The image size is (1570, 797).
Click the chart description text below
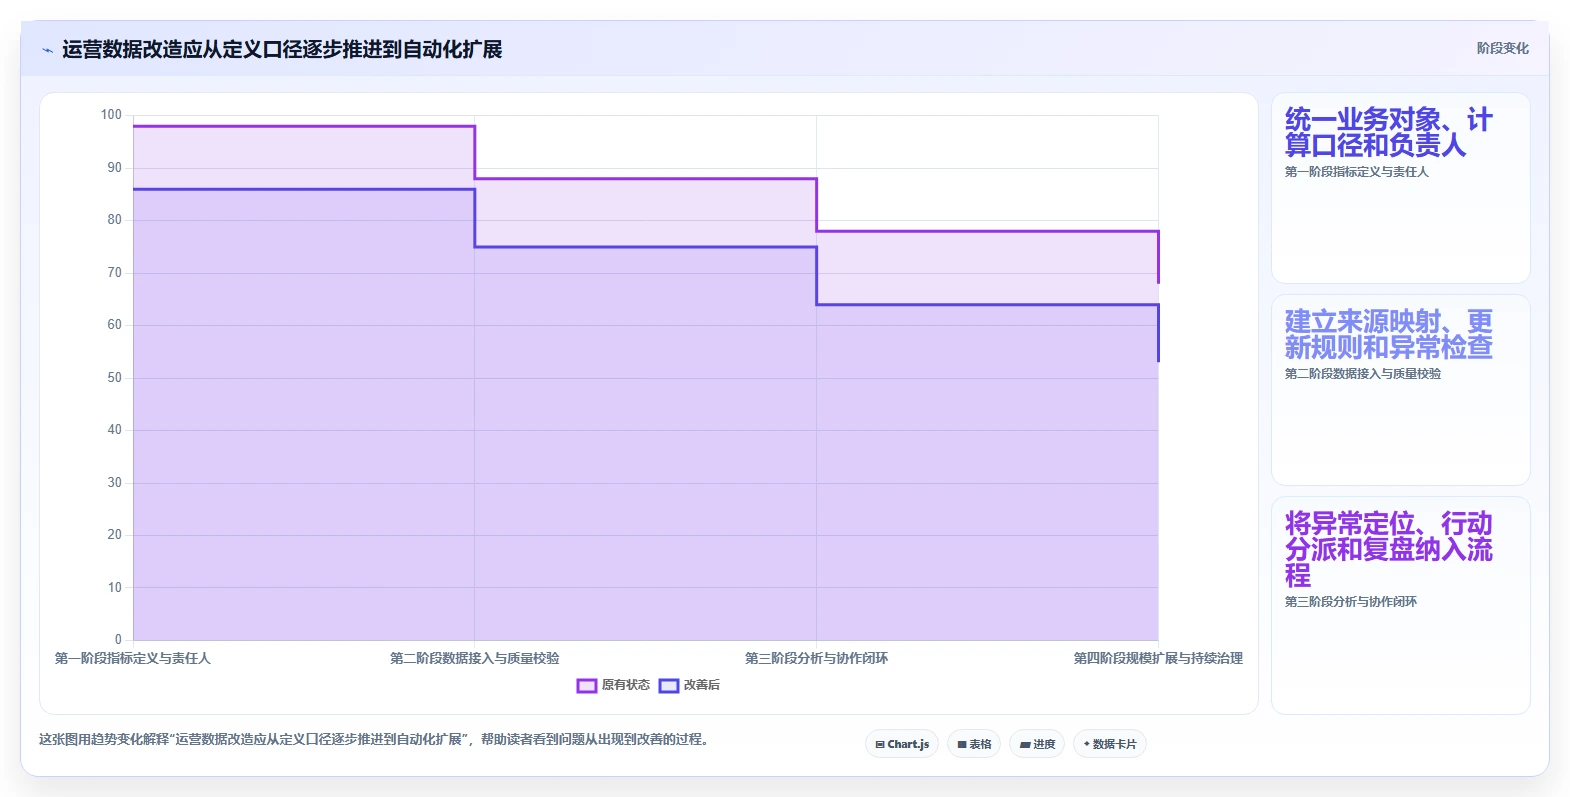click(374, 740)
